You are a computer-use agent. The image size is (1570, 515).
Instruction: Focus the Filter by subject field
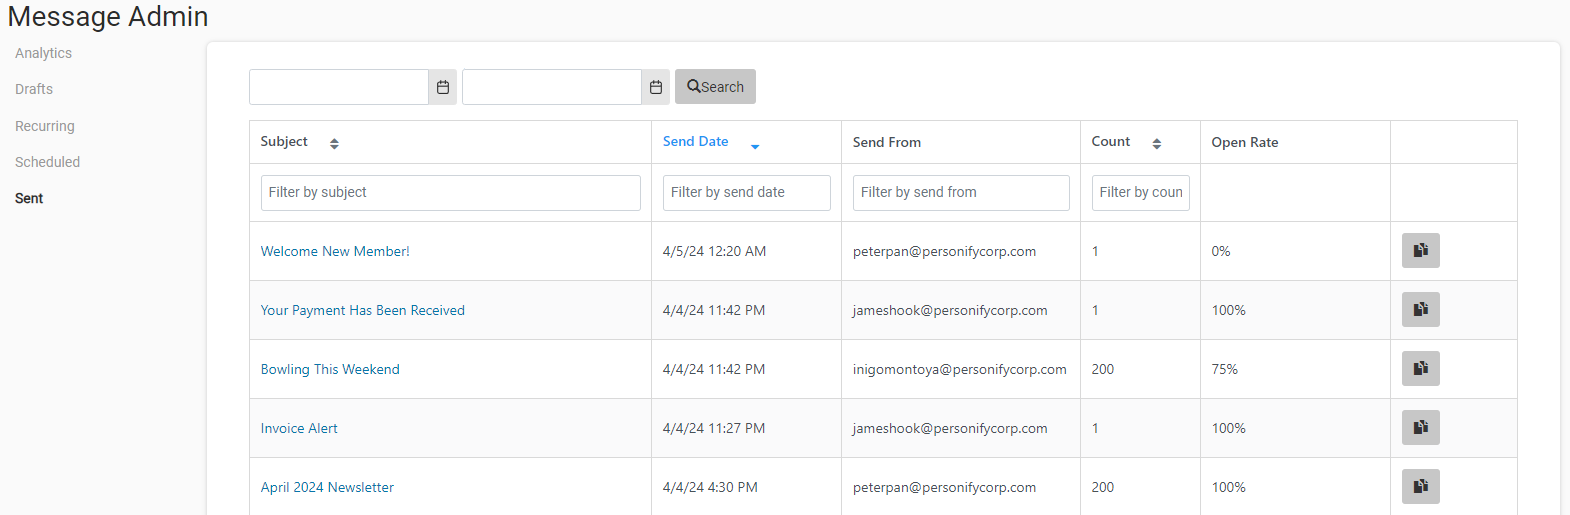451,193
